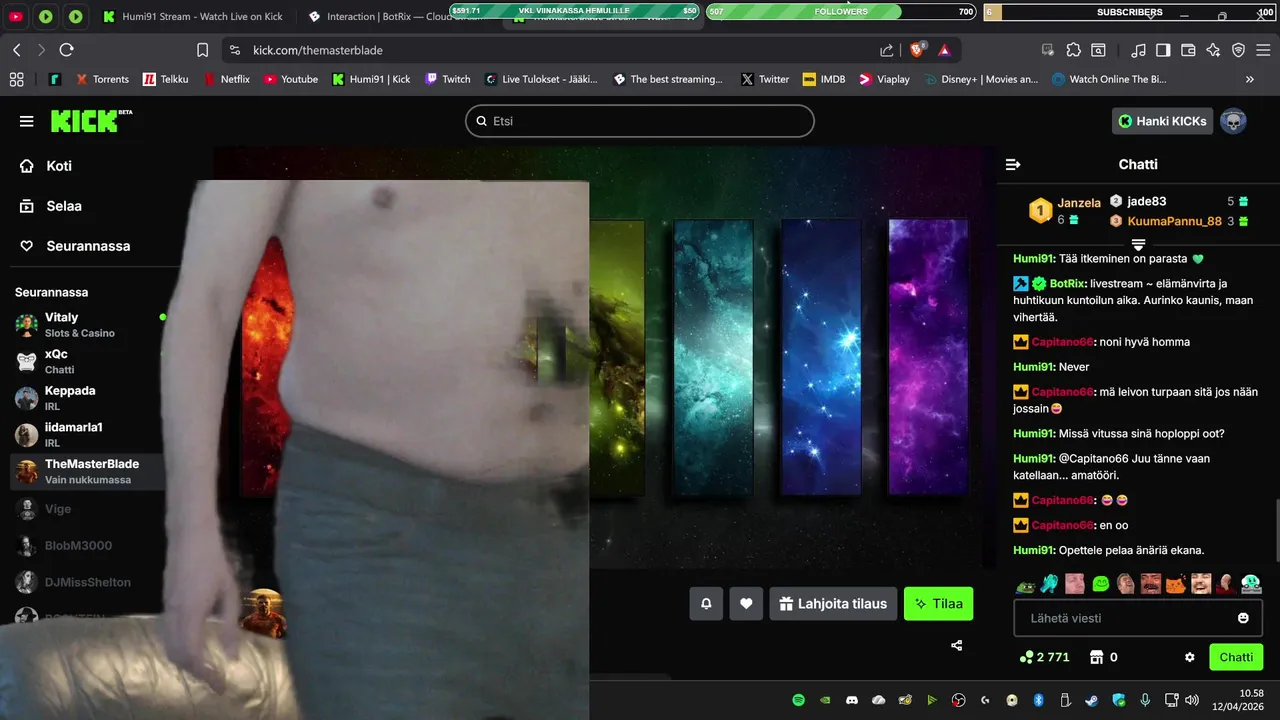1280x720 pixels.
Task: Toggle the browser sidebar panel
Action: pyautogui.click(x=1163, y=50)
